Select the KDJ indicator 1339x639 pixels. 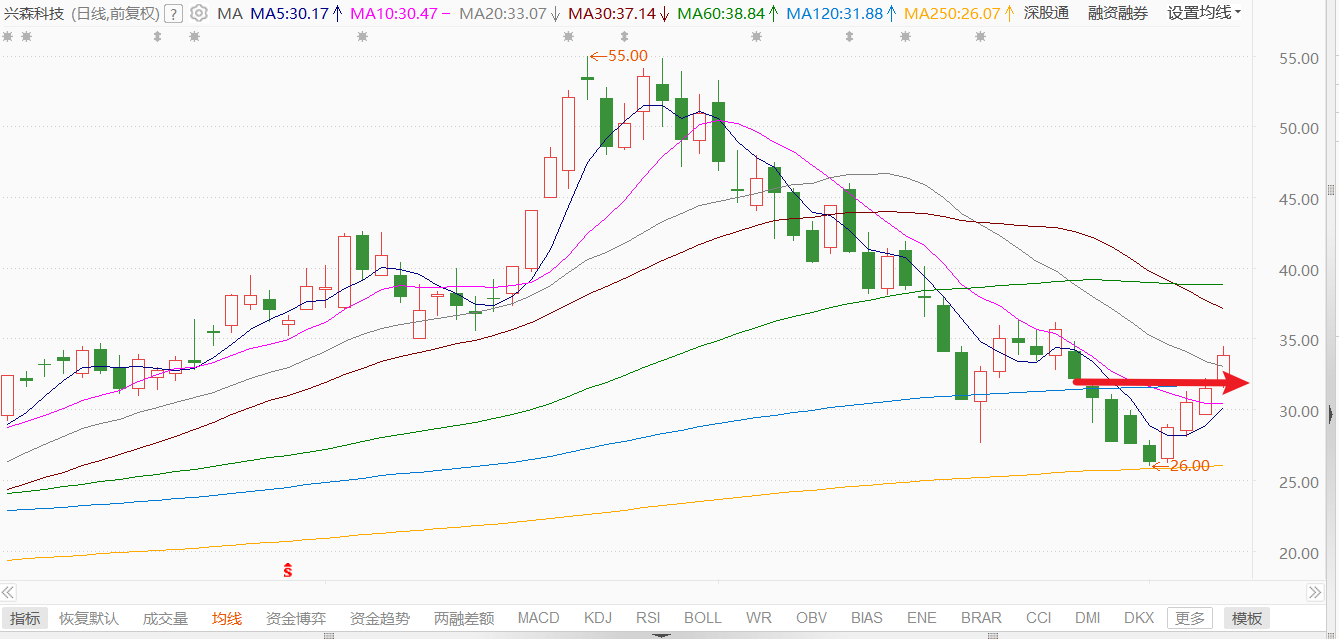(x=598, y=618)
